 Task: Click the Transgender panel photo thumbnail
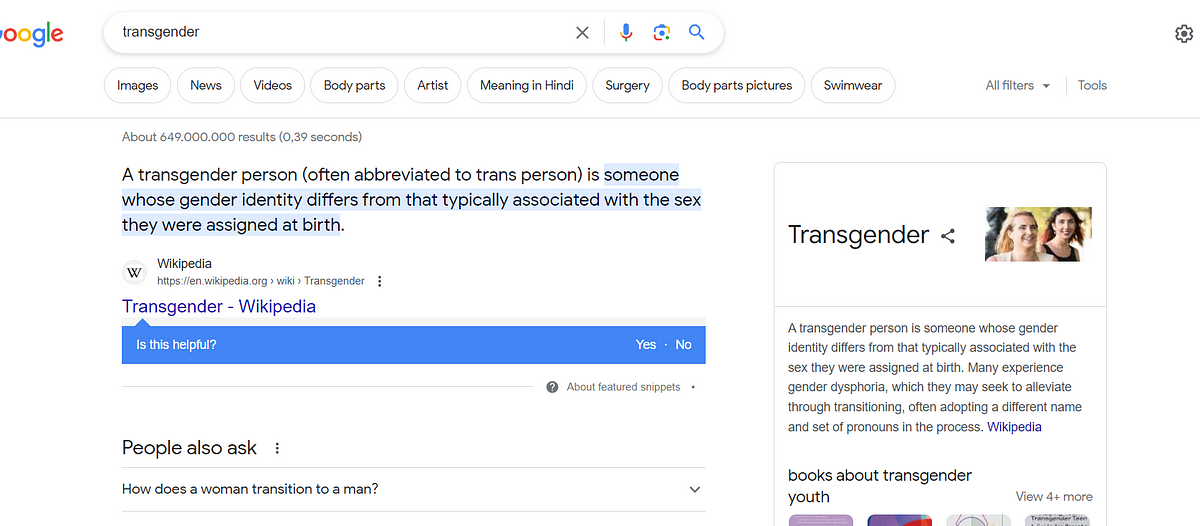coord(1038,234)
